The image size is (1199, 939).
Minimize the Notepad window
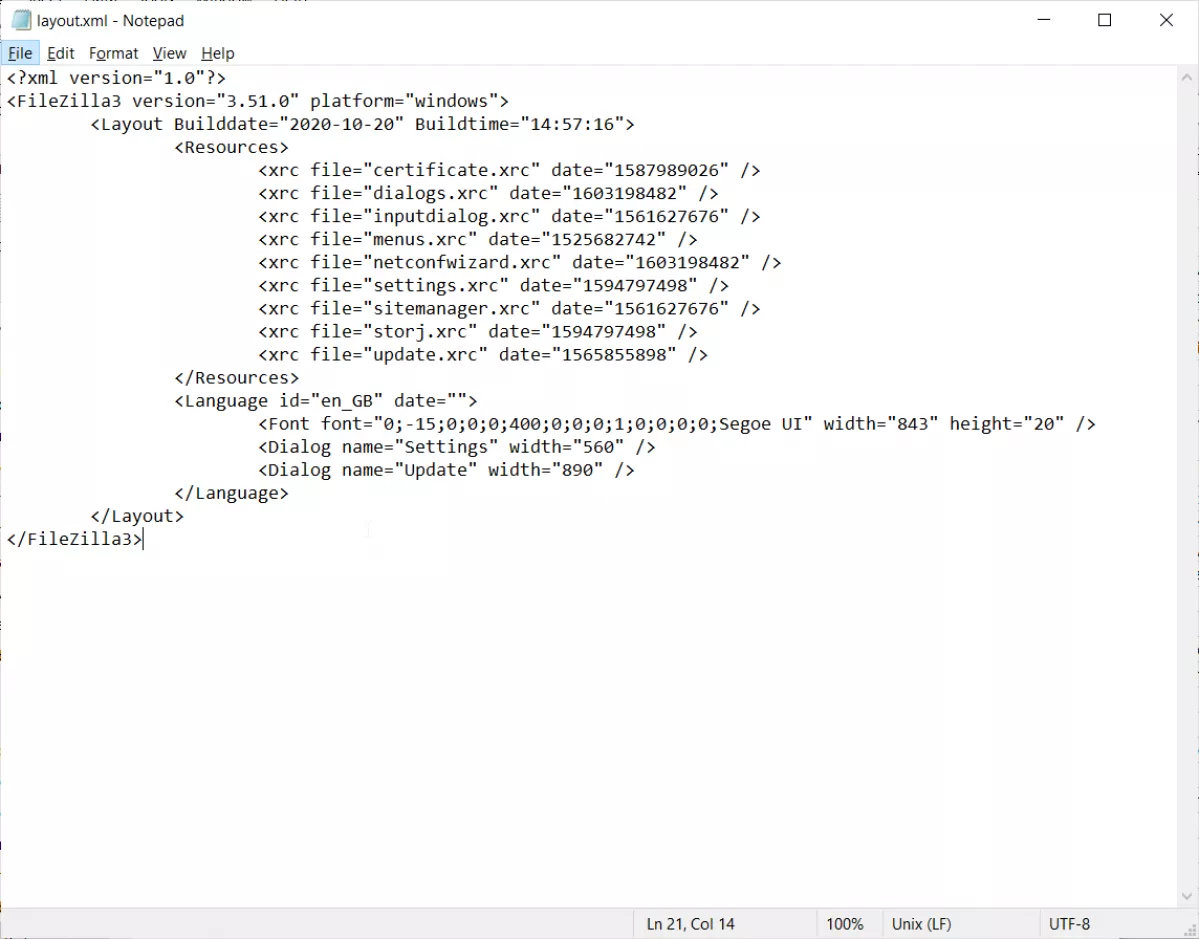[1044, 21]
